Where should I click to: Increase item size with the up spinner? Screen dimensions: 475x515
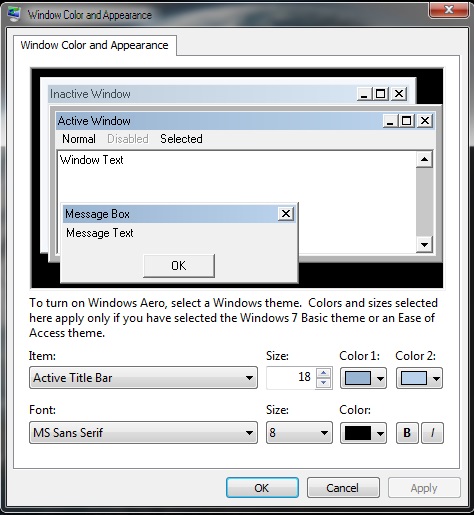click(x=323, y=373)
